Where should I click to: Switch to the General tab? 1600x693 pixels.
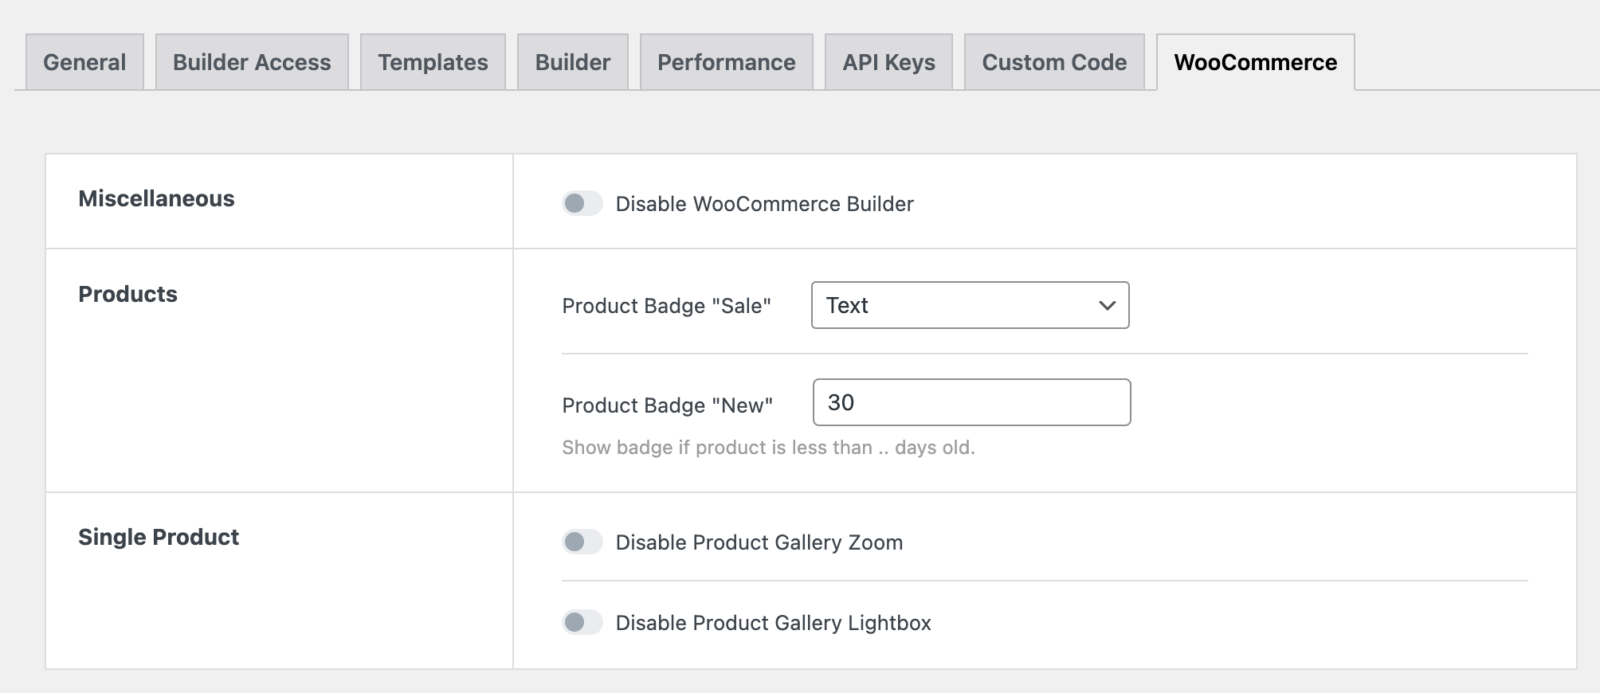pyautogui.click(x=84, y=62)
